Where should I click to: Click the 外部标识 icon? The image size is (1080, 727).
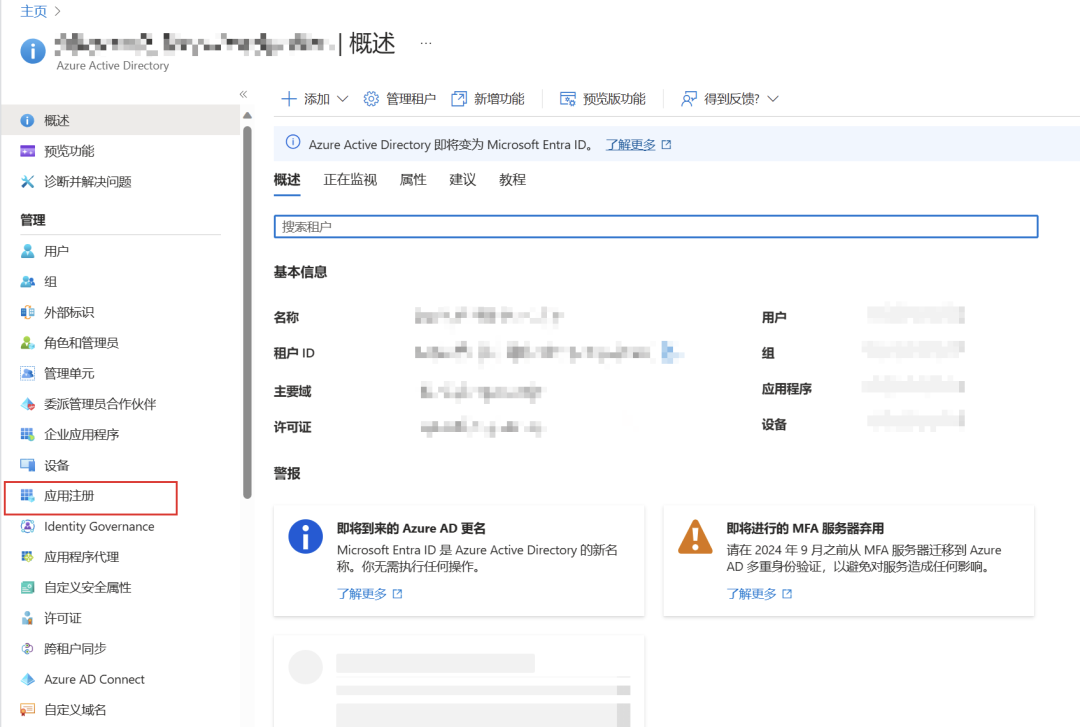(x=27, y=312)
